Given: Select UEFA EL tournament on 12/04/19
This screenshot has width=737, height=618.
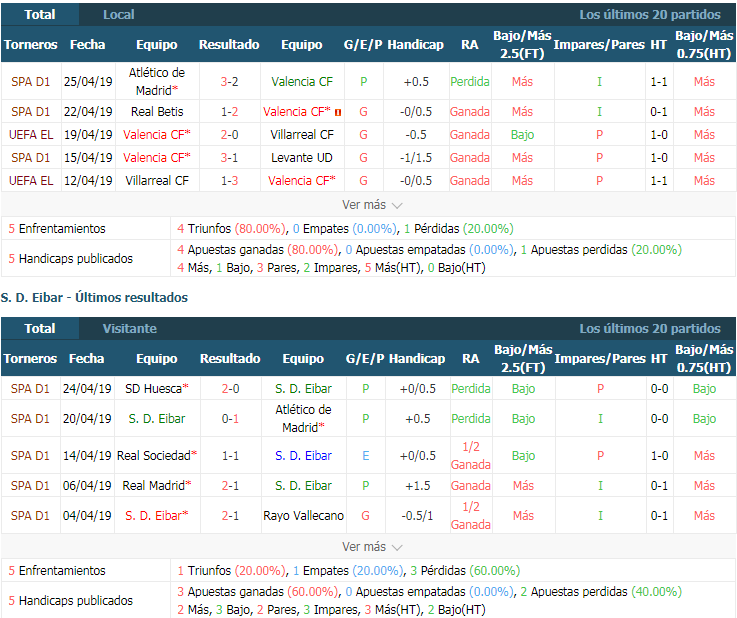Looking at the screenshot, I should [x=31, y=181].
